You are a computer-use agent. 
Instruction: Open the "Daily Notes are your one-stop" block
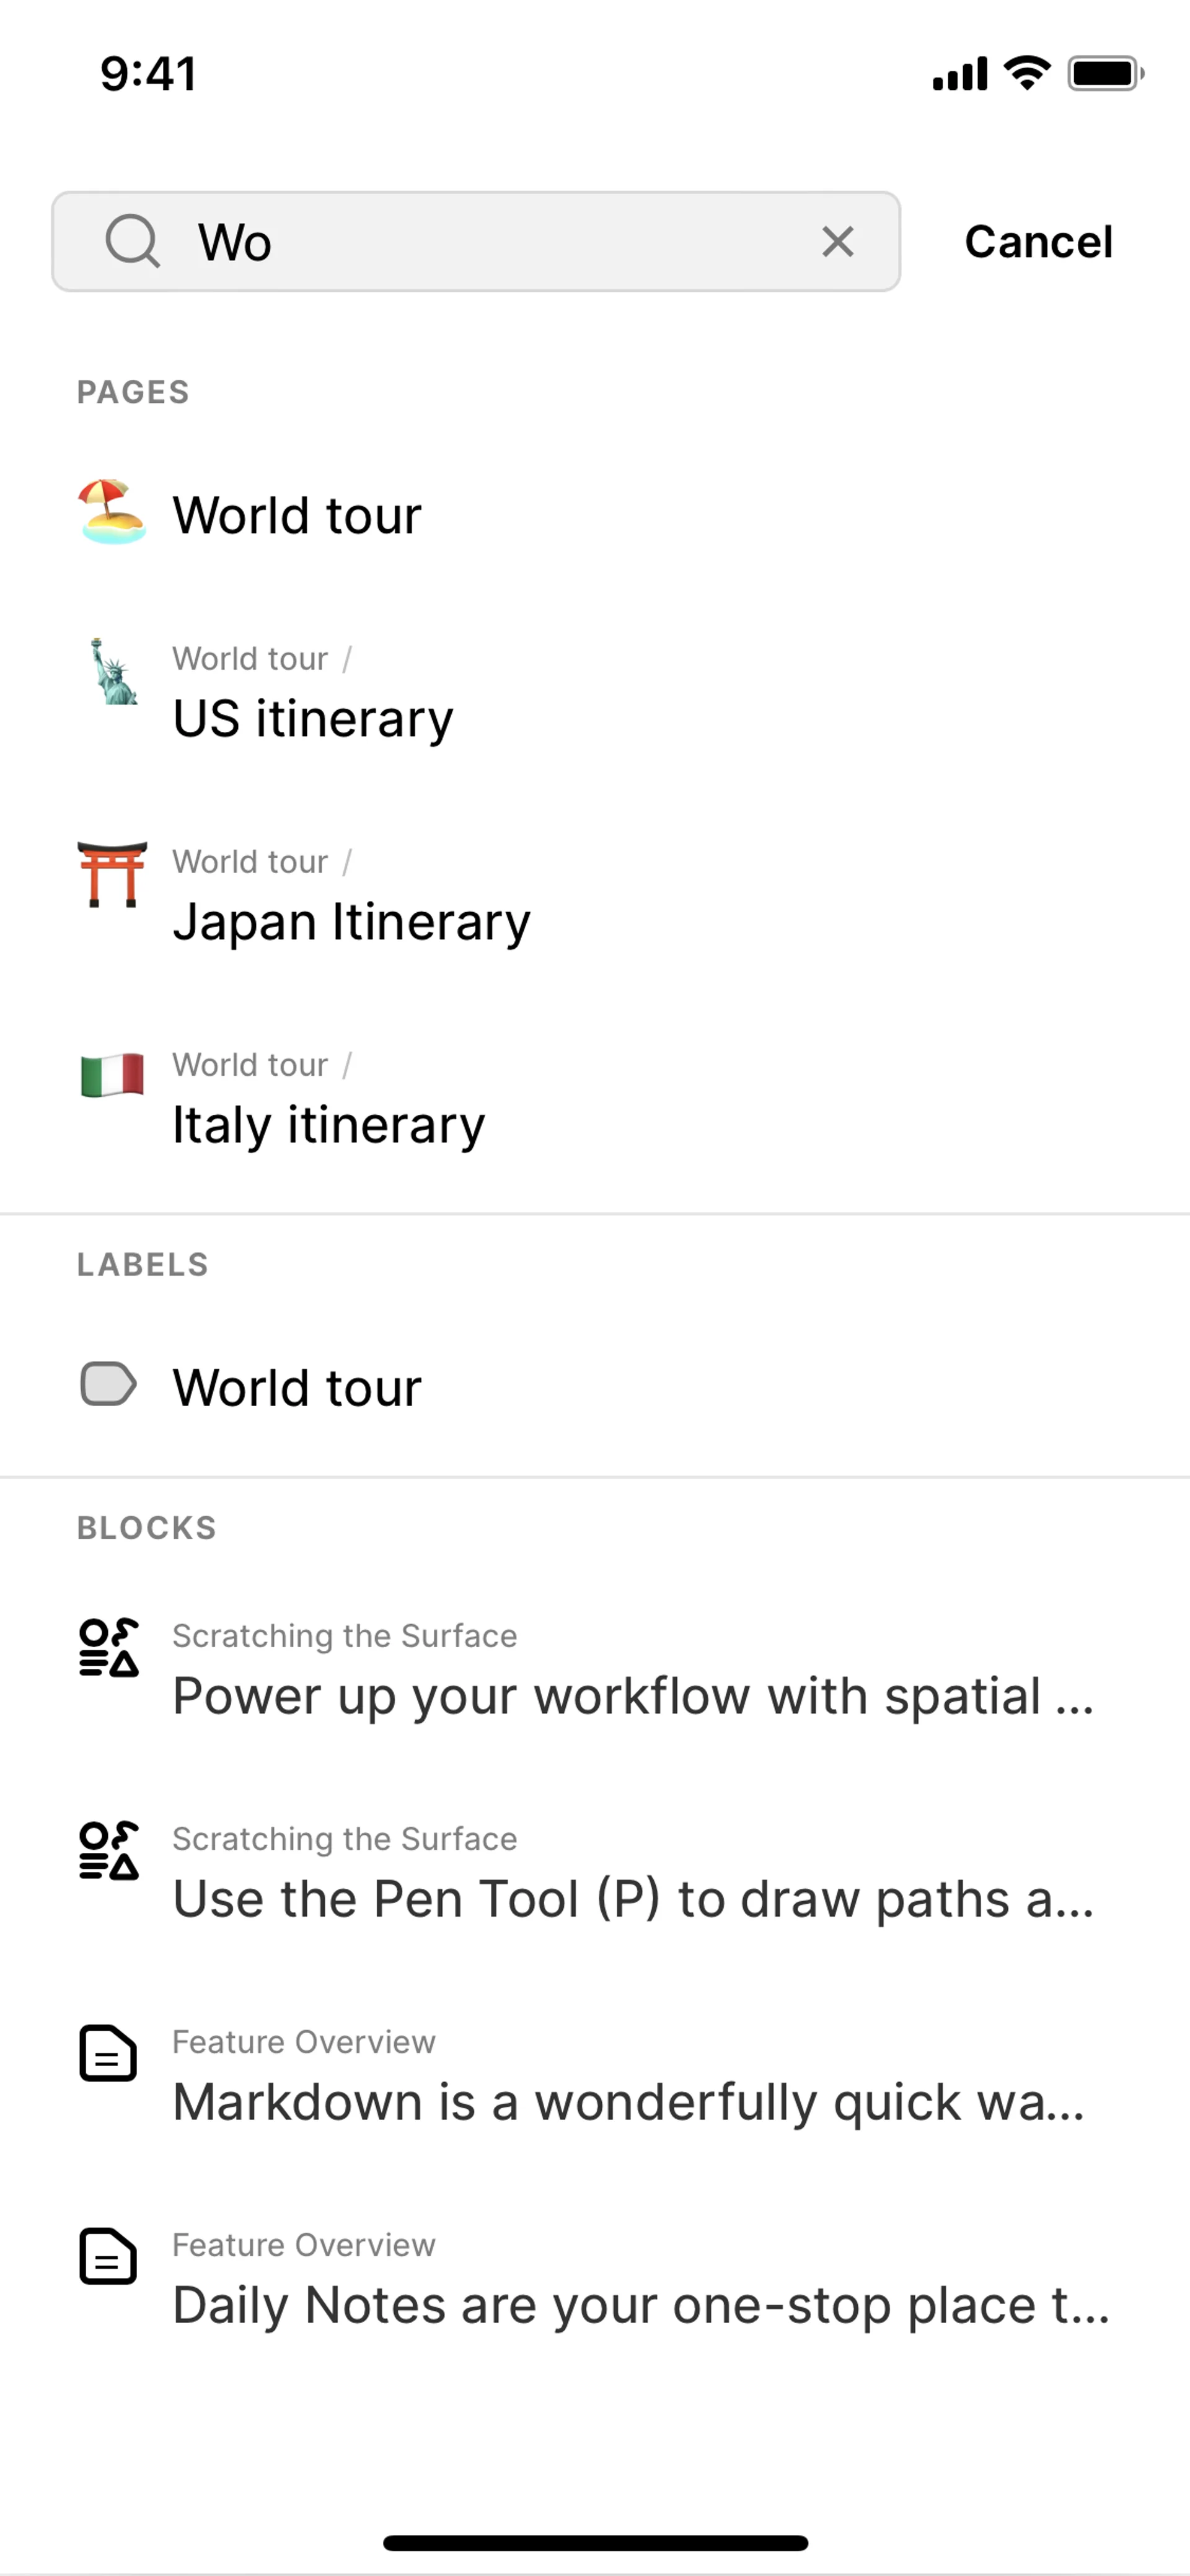(640, 2304)
